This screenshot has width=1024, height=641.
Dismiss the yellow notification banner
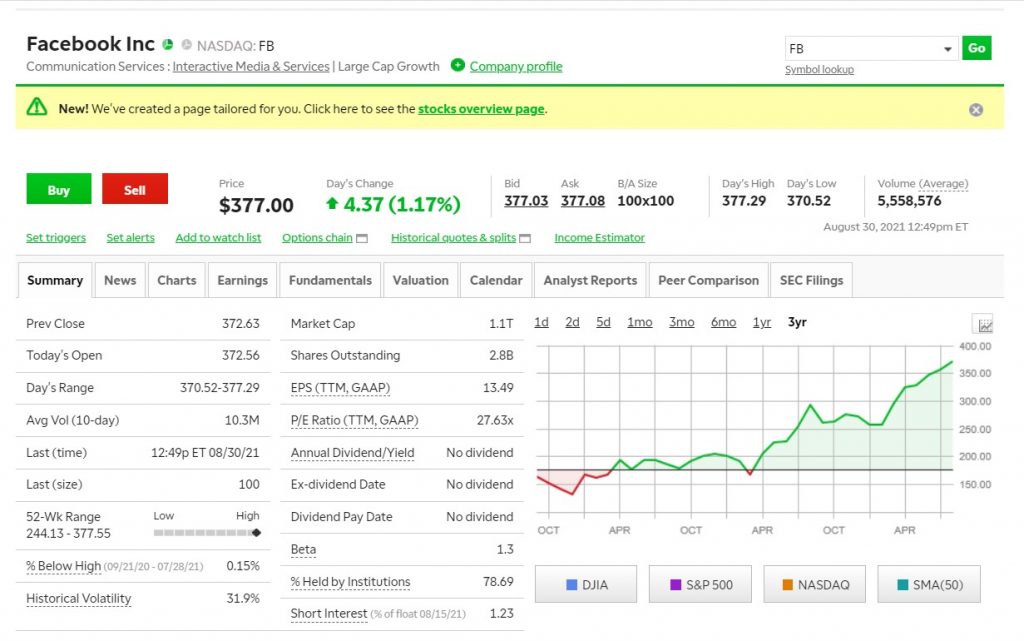click(976, 110)
